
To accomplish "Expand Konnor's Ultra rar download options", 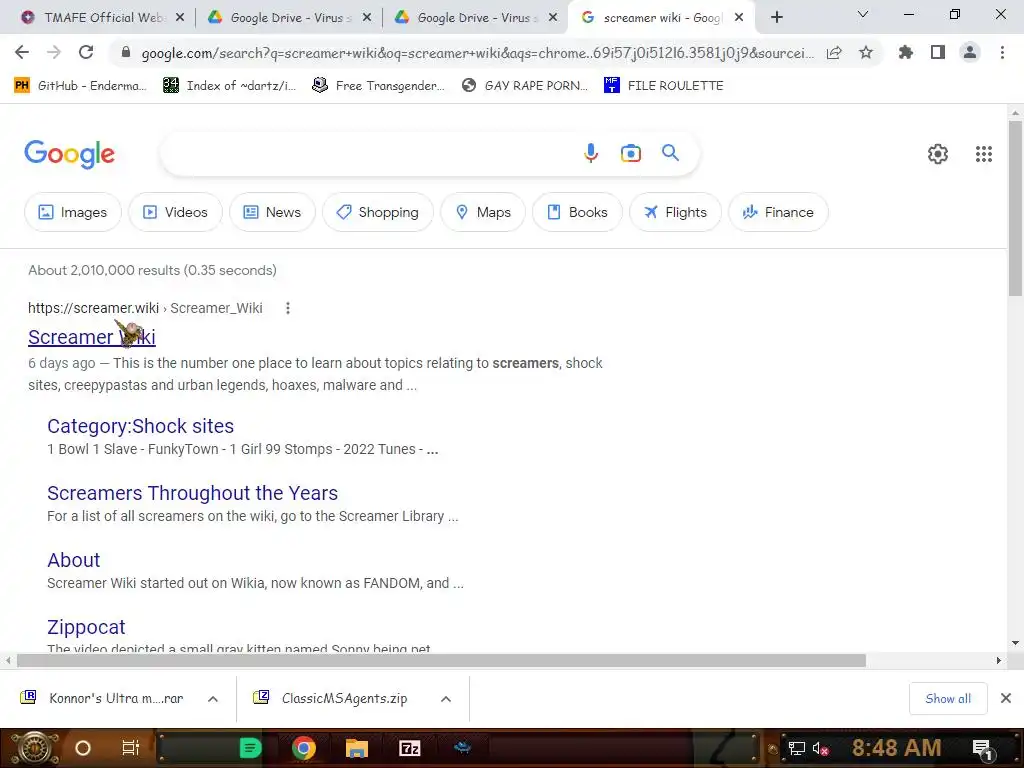I will (x=213, y=699).
